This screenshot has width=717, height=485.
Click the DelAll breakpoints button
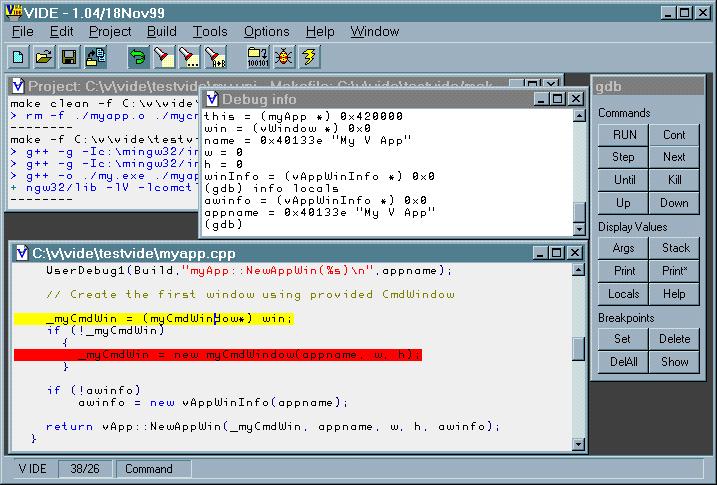click(623, 362)
